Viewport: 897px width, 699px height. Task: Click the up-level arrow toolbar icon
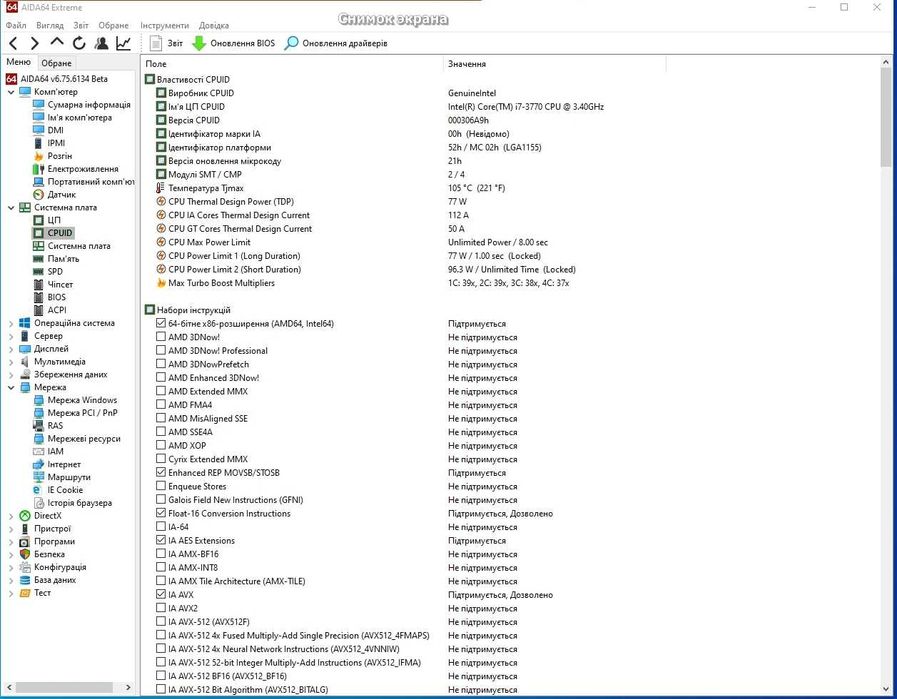57,42
